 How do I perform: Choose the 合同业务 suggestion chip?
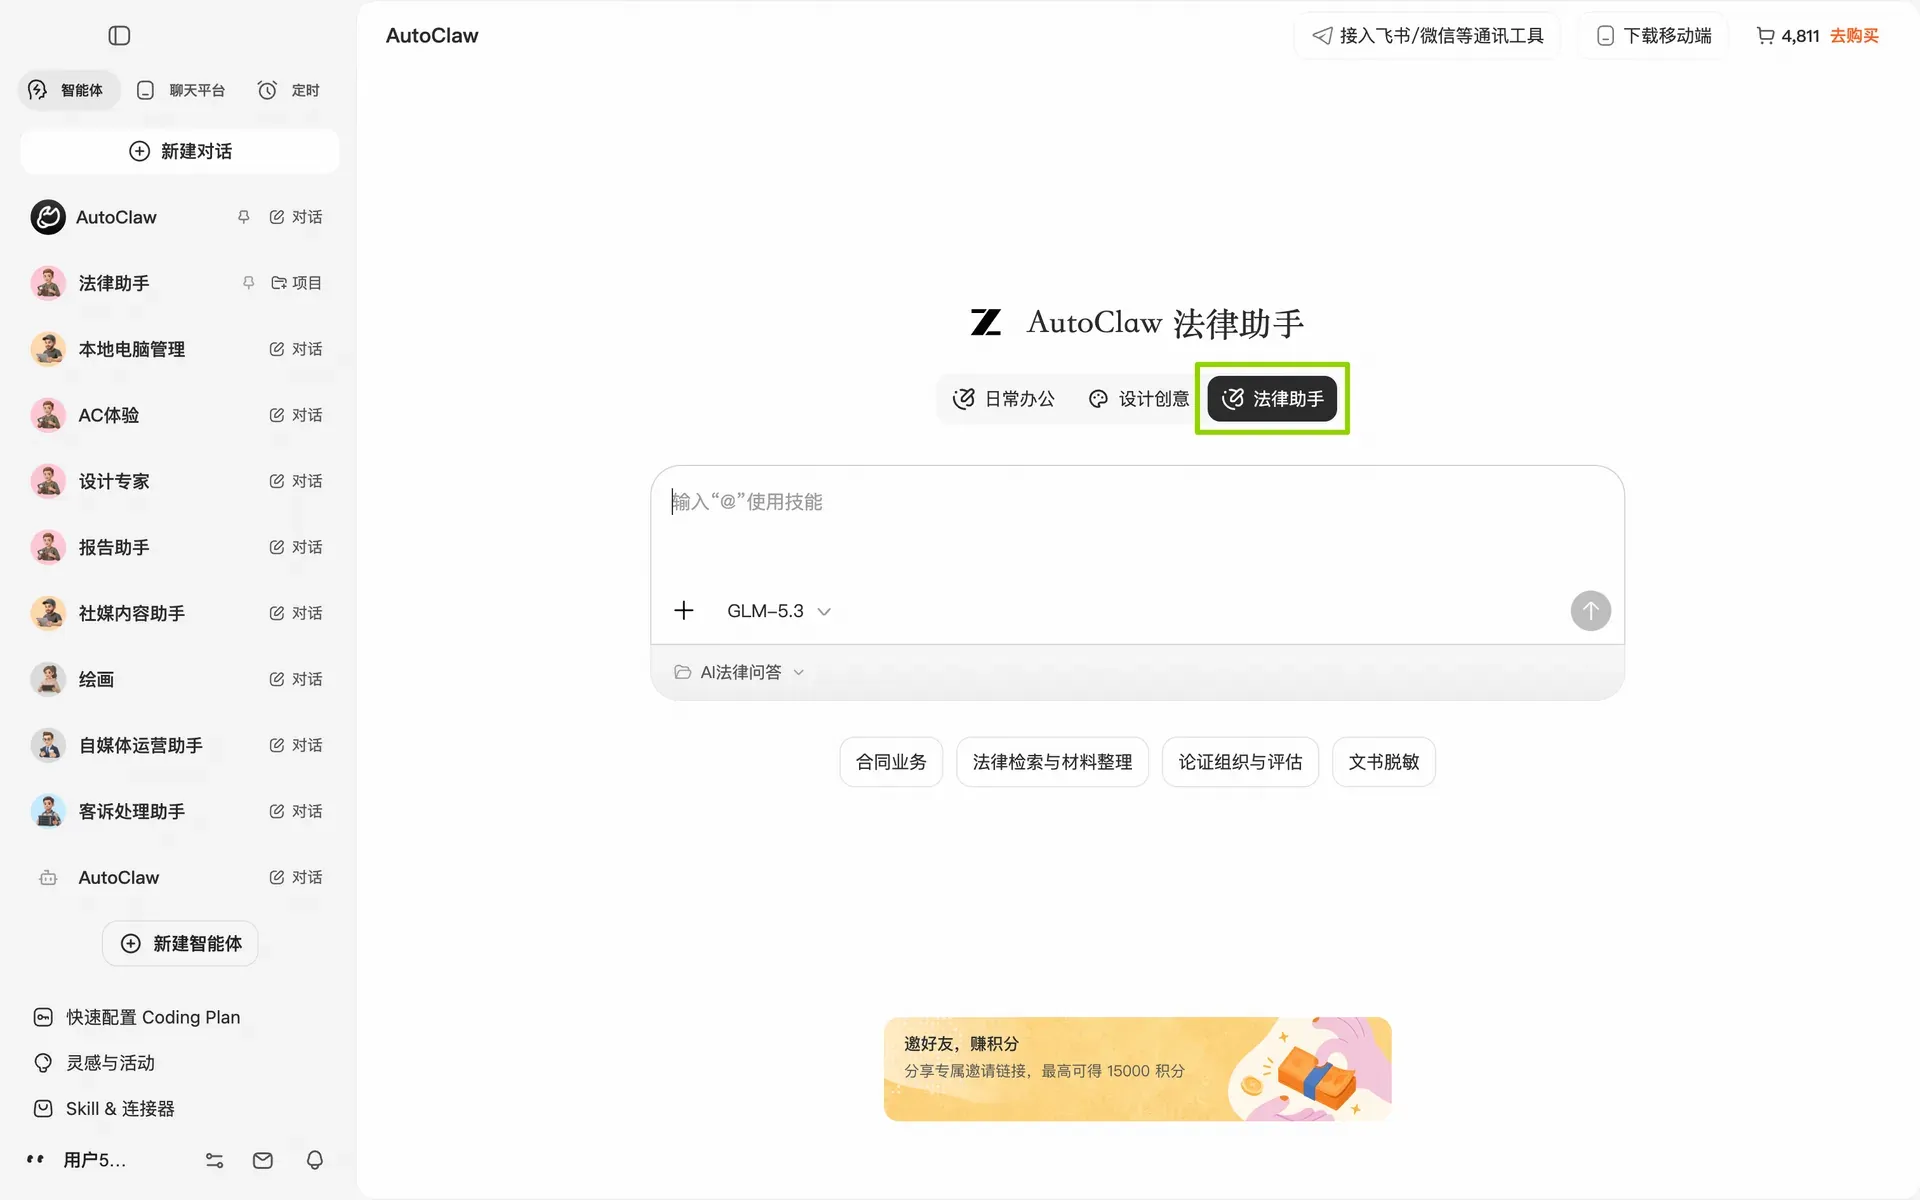click(x=891, y=762)
